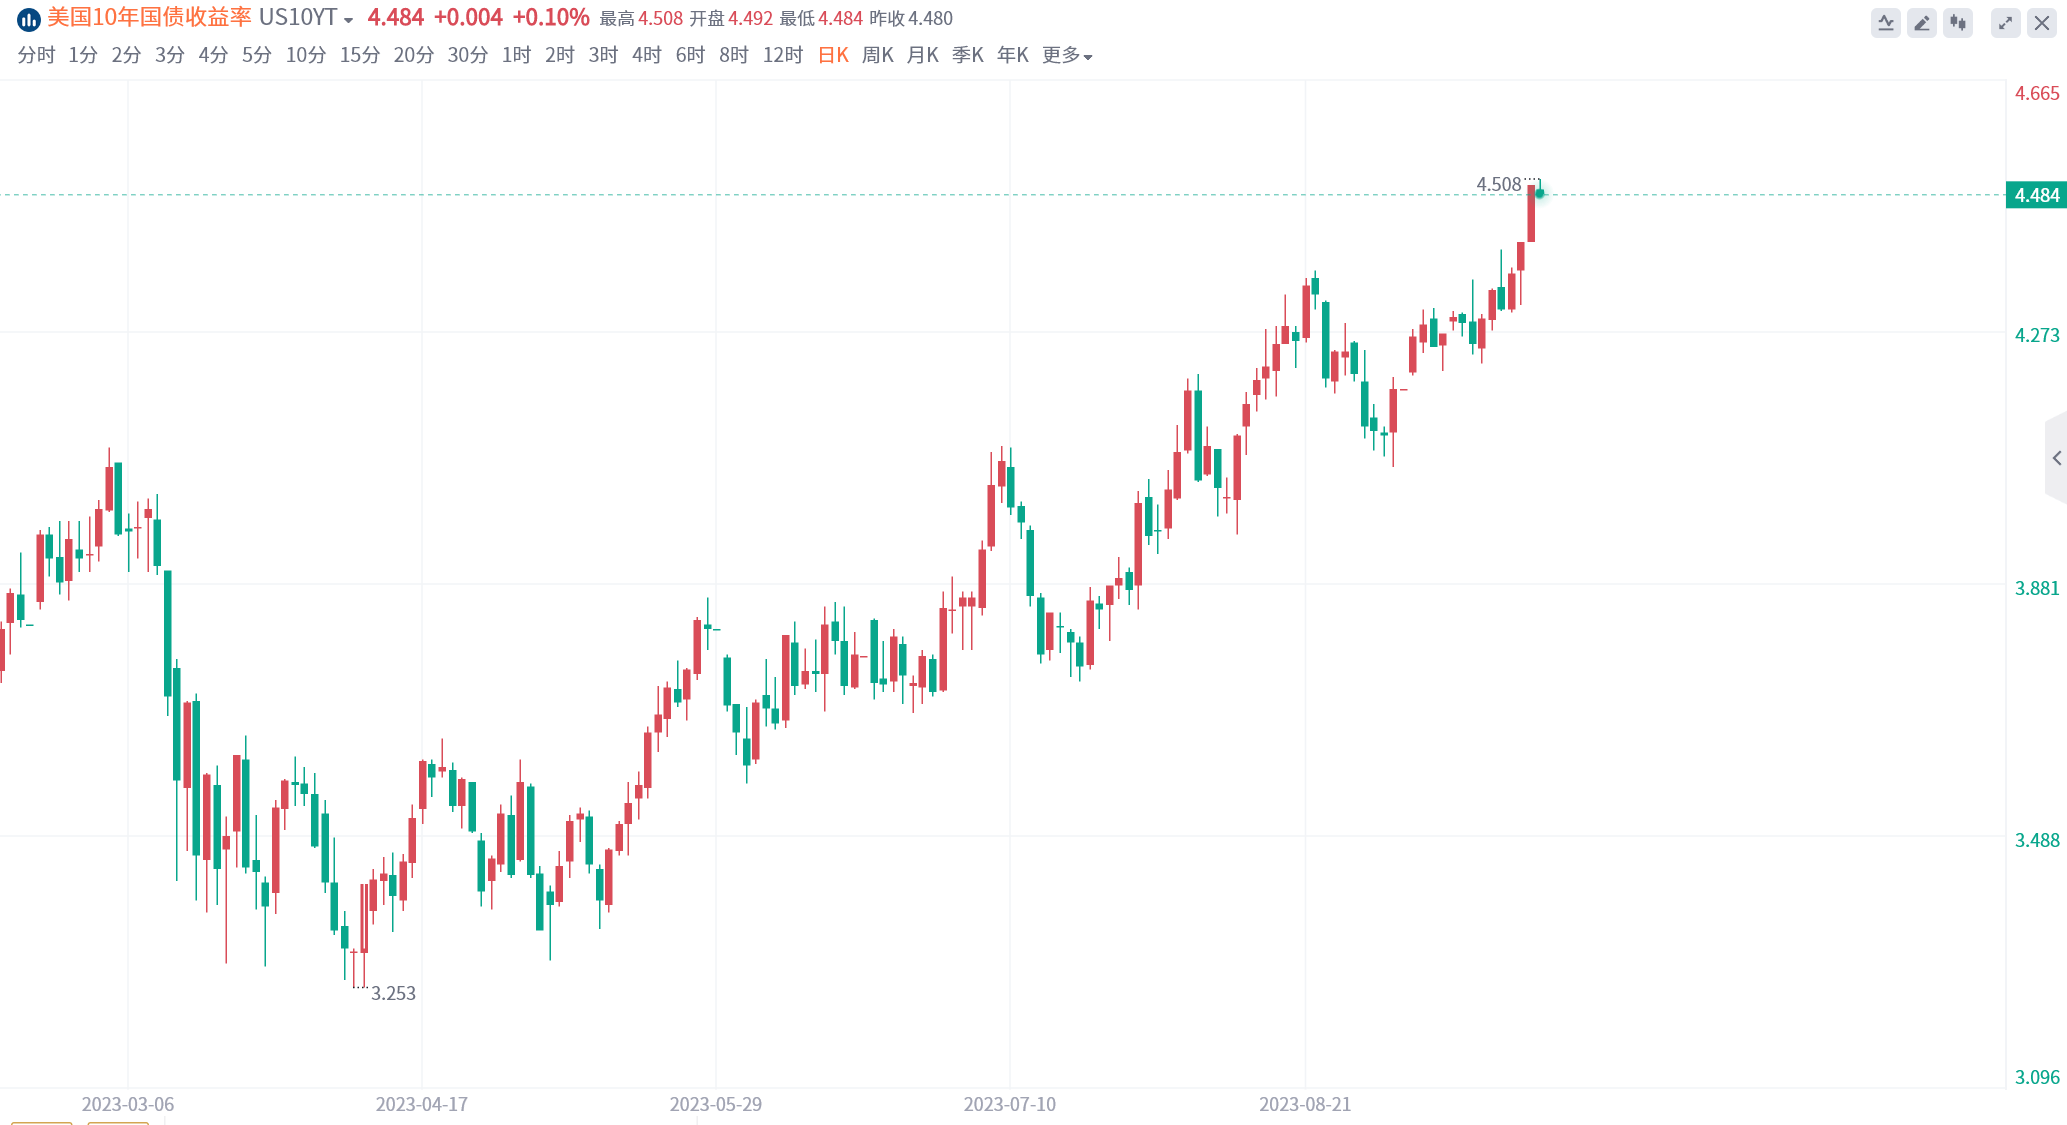Select the 周K weekly chart tab
Viewport: 2067px width, 1125px height.
tap(877, 56)
